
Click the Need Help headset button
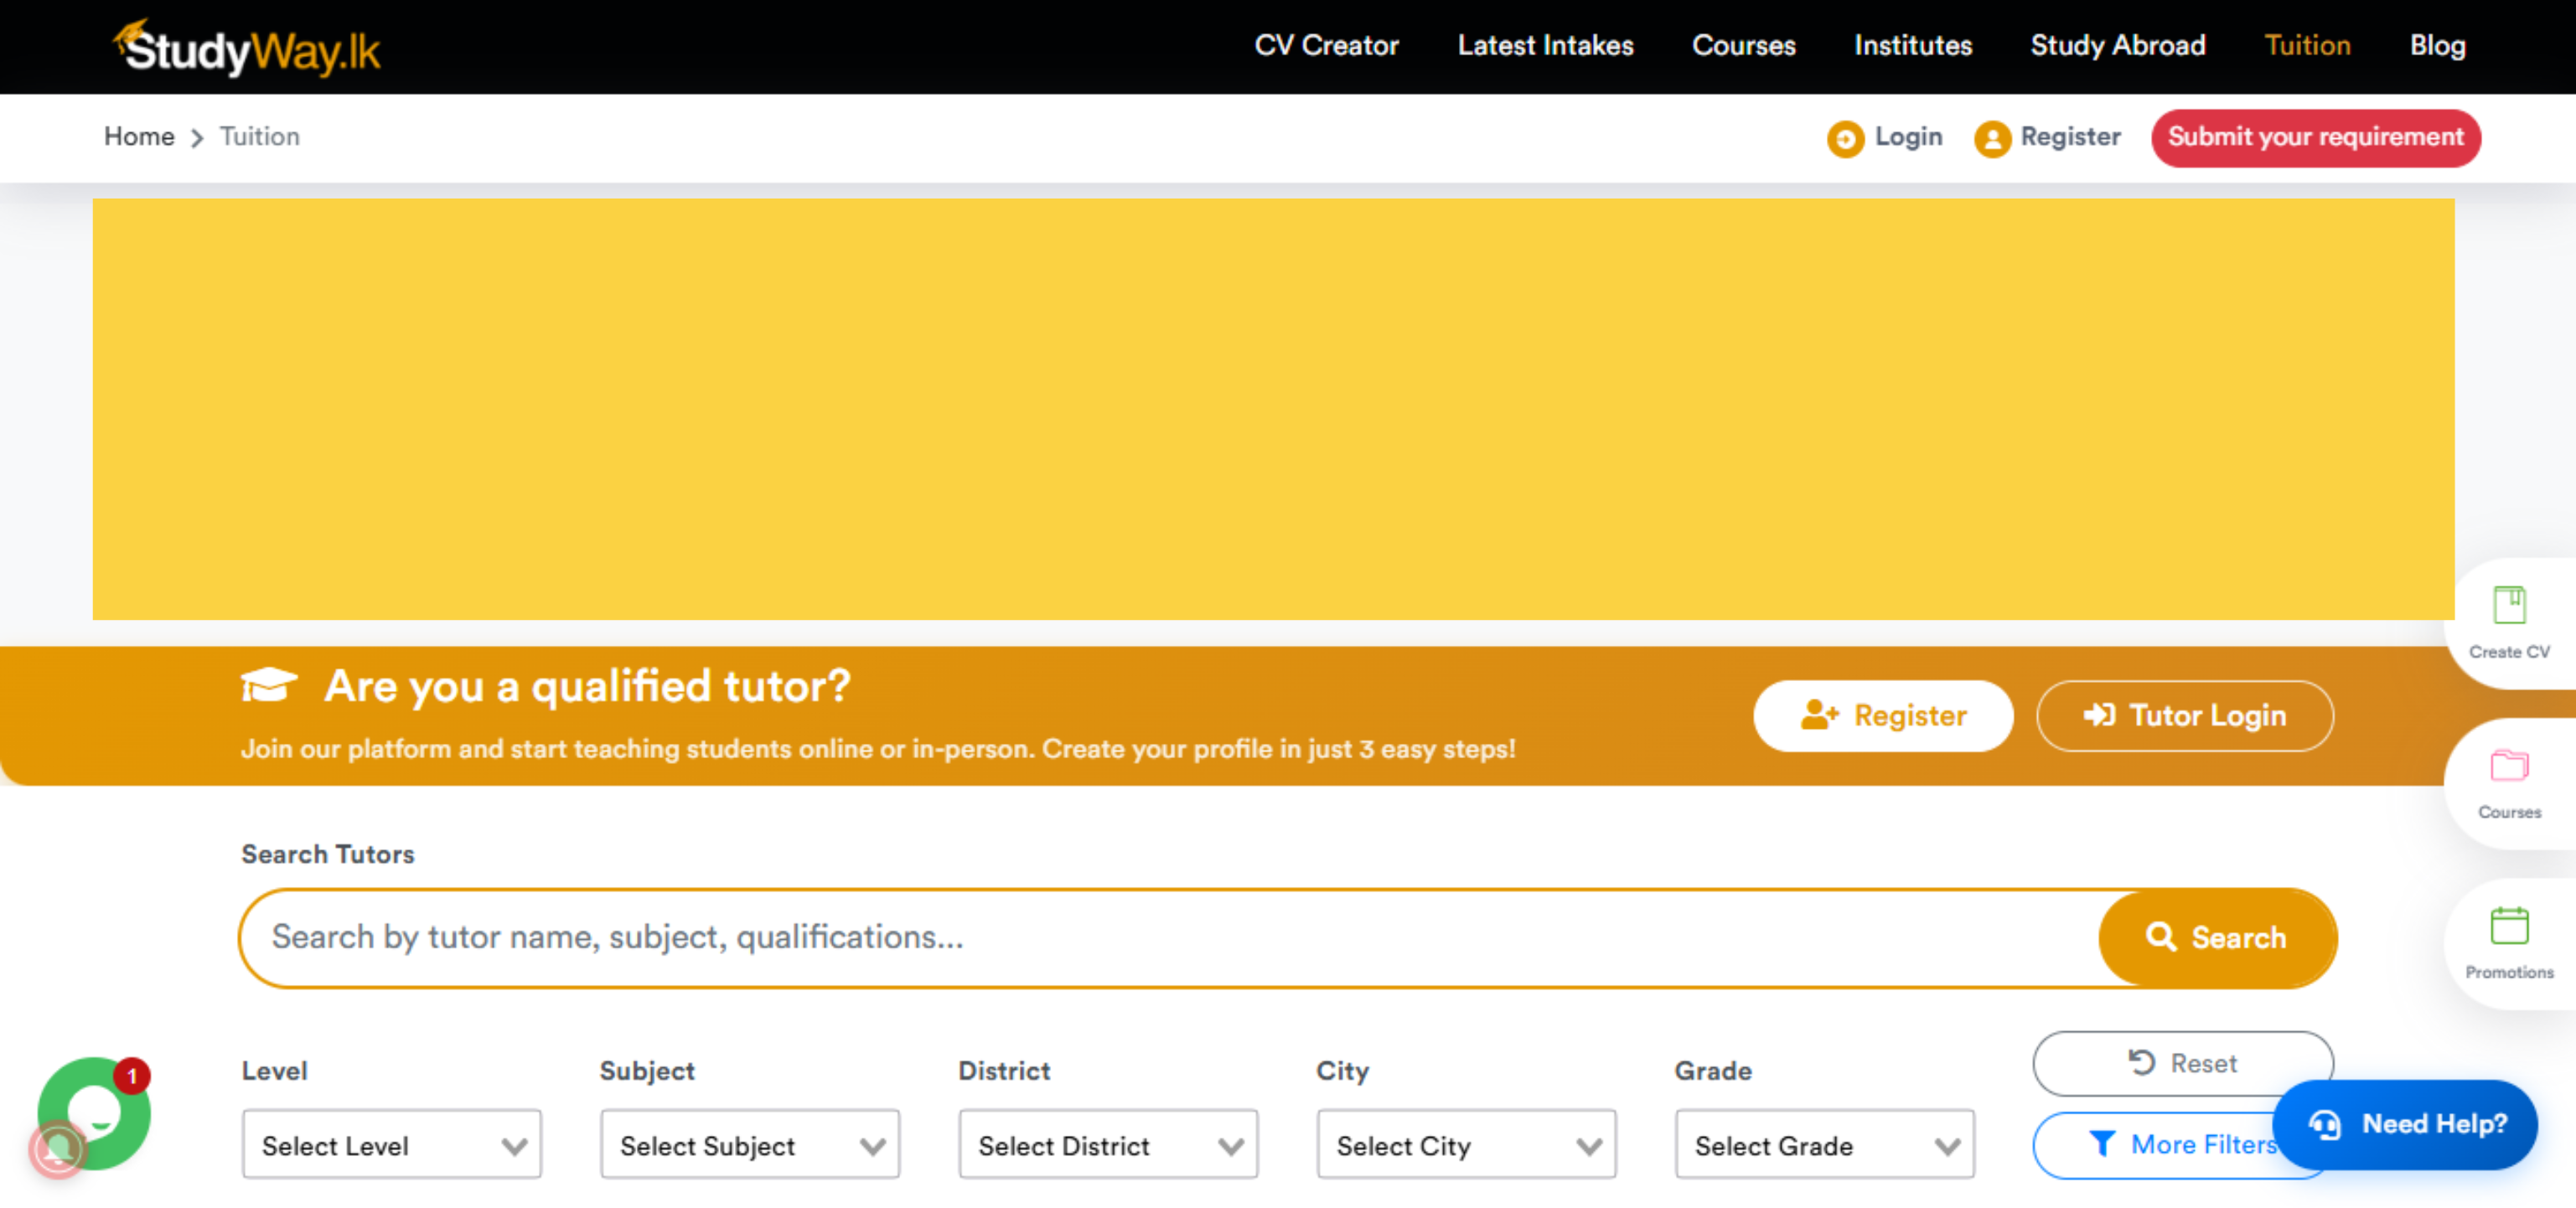click(2404, 1124)
